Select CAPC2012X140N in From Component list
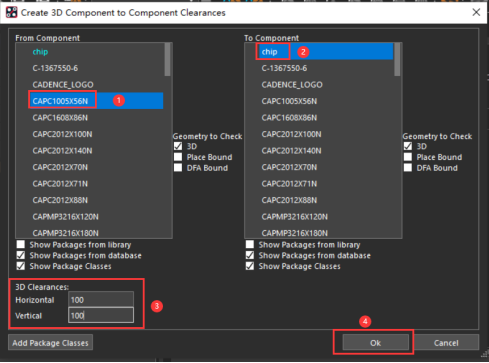Screen dimensions: 489x363 pos(62,151)
